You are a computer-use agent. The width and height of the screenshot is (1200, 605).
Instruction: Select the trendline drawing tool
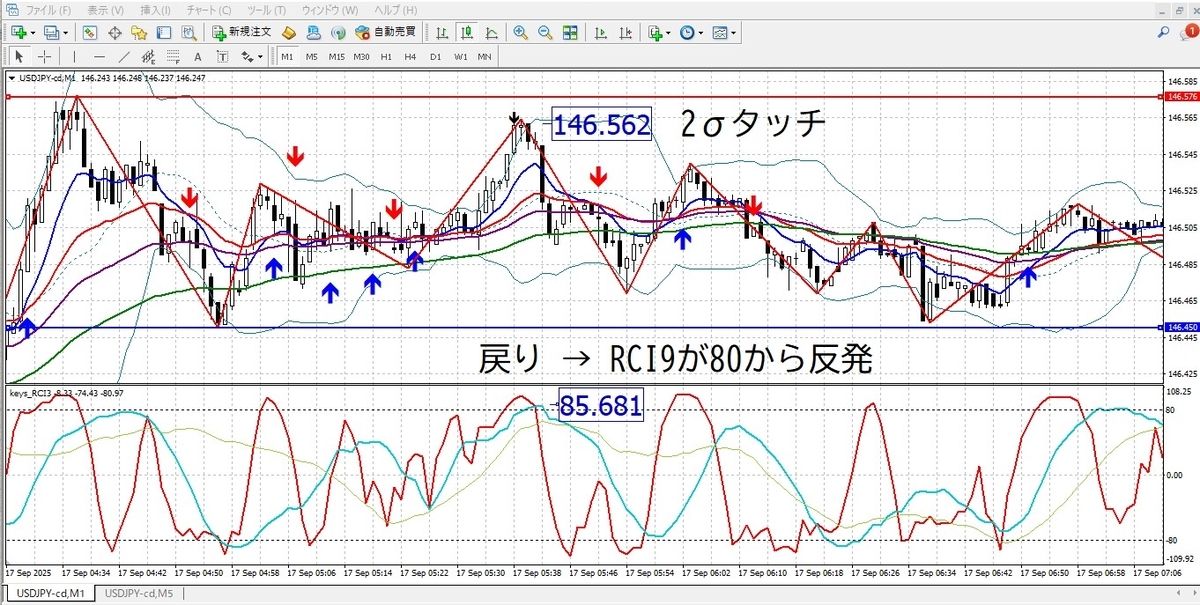[124, 57]
